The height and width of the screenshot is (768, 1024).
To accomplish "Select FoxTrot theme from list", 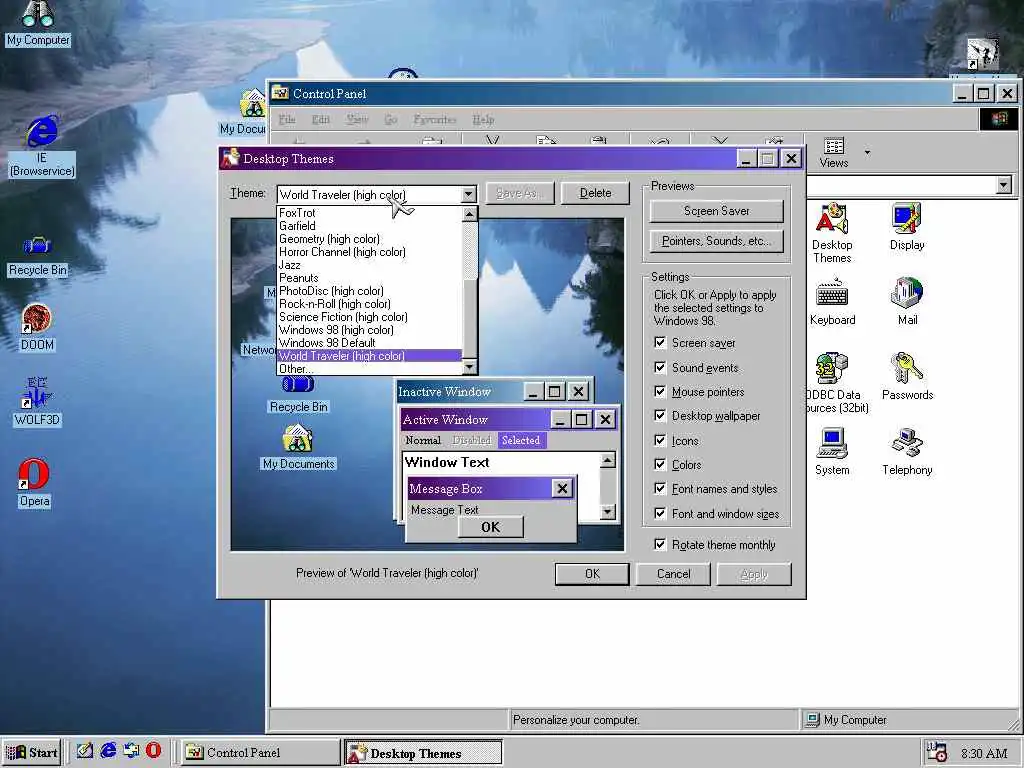I will tap(370, 213).
